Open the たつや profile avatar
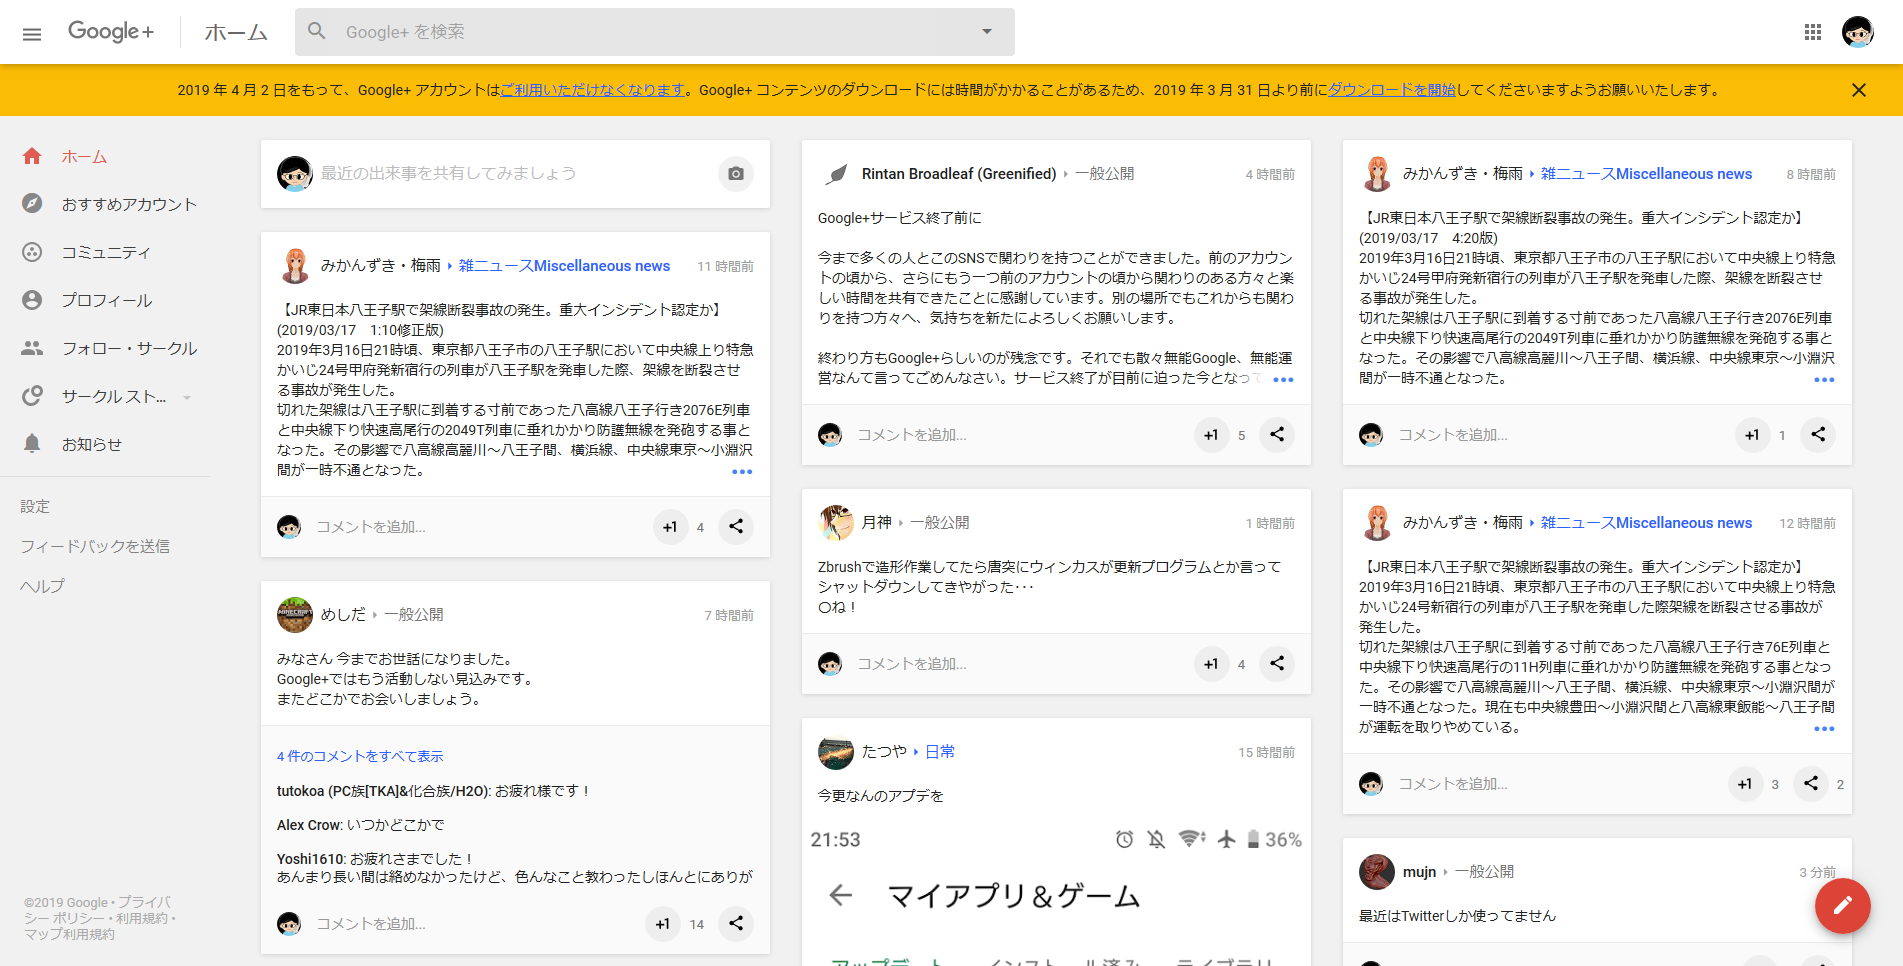1903x966 pixels. tap(836, 752)
